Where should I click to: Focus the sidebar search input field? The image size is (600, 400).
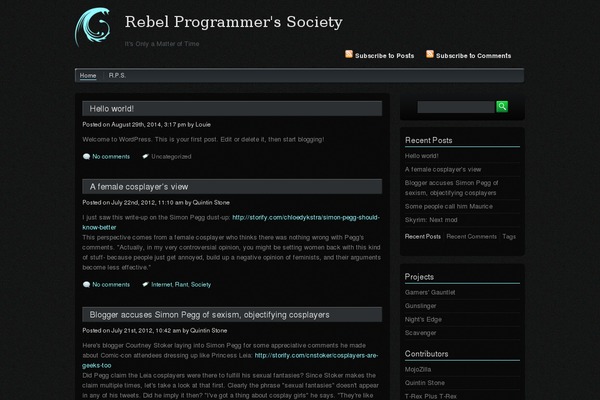[456, 107]
